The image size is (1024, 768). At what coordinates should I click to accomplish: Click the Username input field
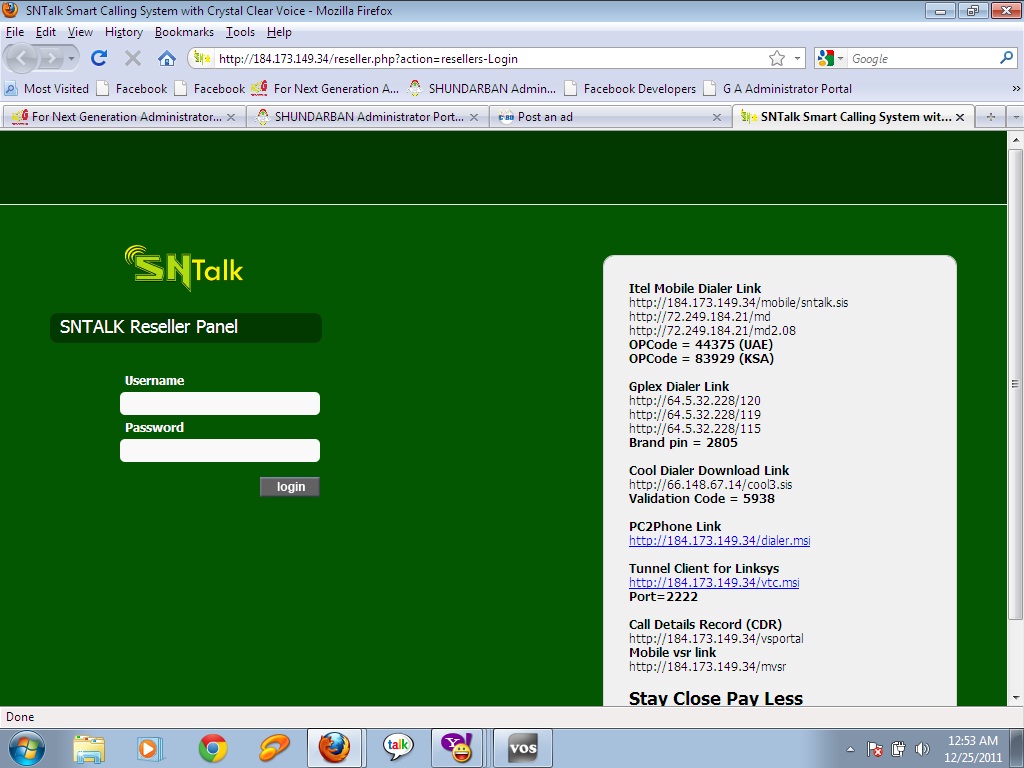click(x=220, y=404)
